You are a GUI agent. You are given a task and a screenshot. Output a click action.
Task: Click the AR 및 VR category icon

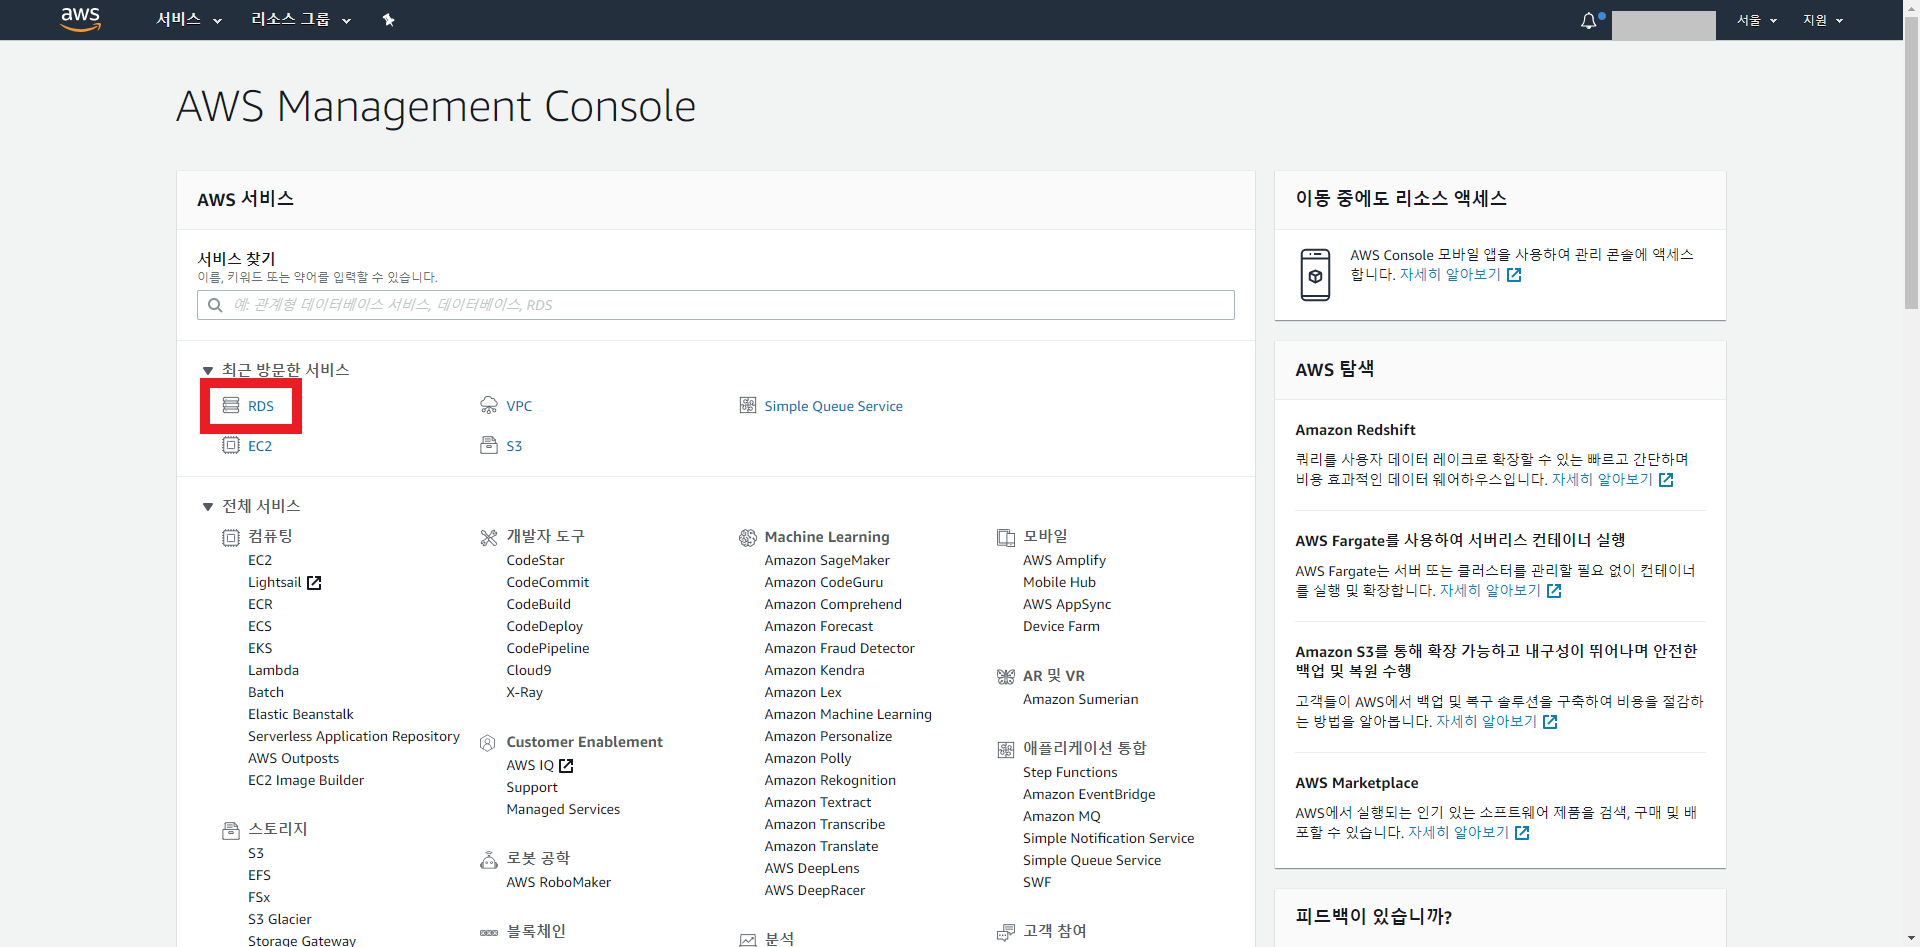pyautogui.click(x=1006, y=677)
